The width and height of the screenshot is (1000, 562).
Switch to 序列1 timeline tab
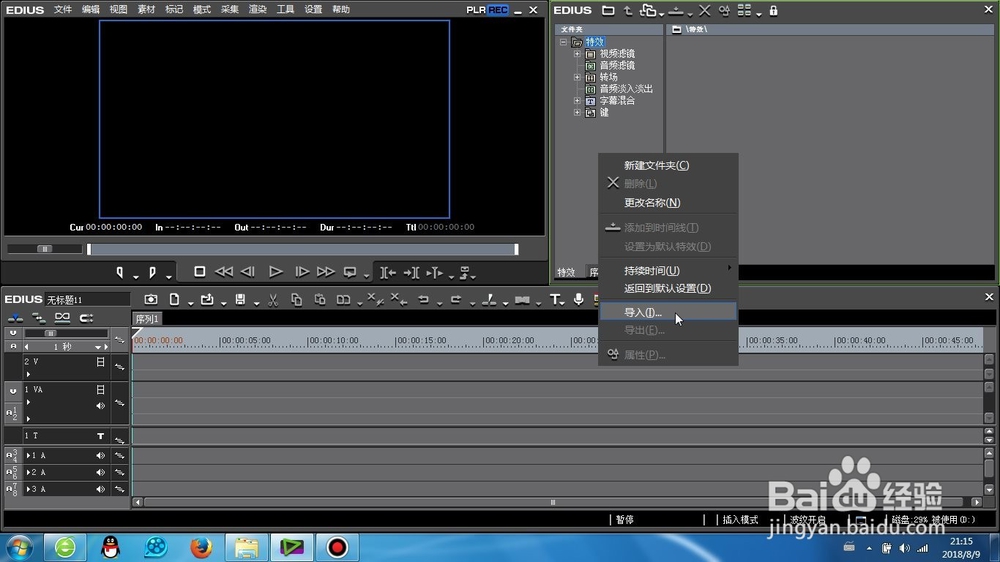click(x=147, y=319)
